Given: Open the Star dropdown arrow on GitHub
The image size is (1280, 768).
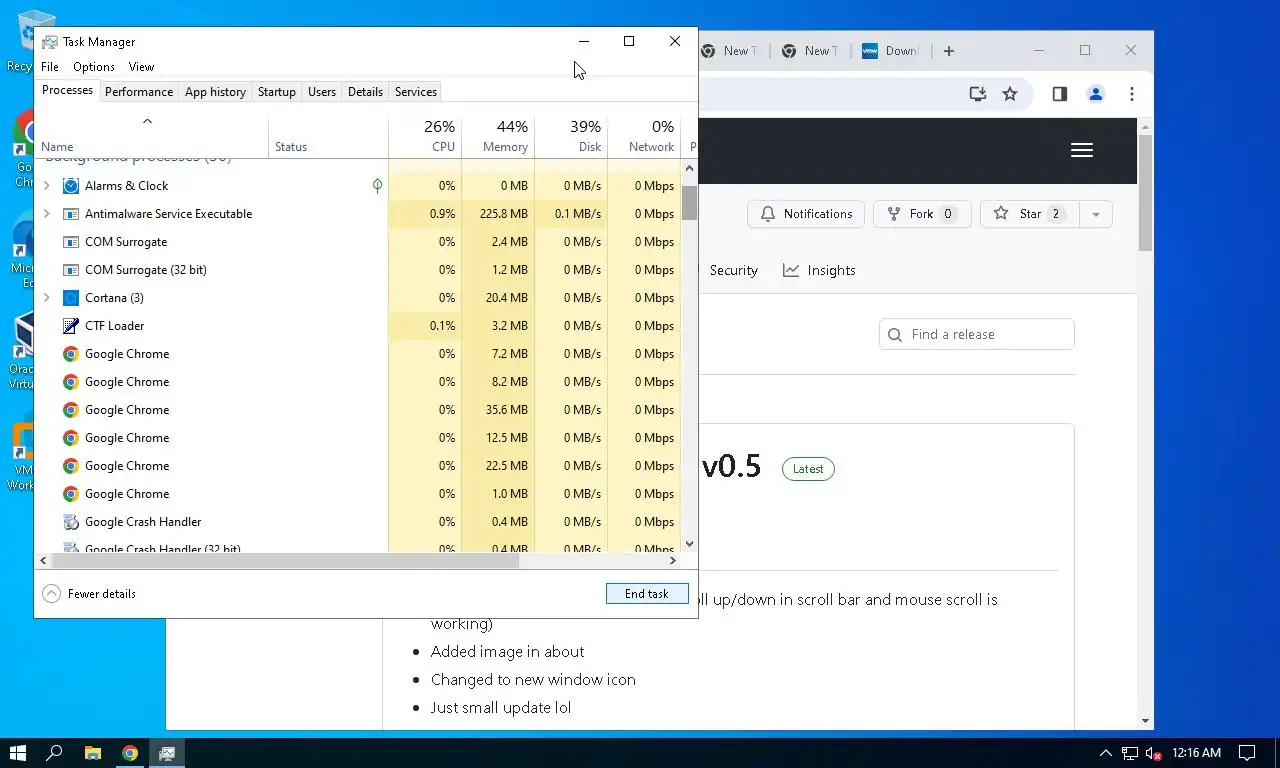Looking at the screenshot, I should tap(1096, 214).
